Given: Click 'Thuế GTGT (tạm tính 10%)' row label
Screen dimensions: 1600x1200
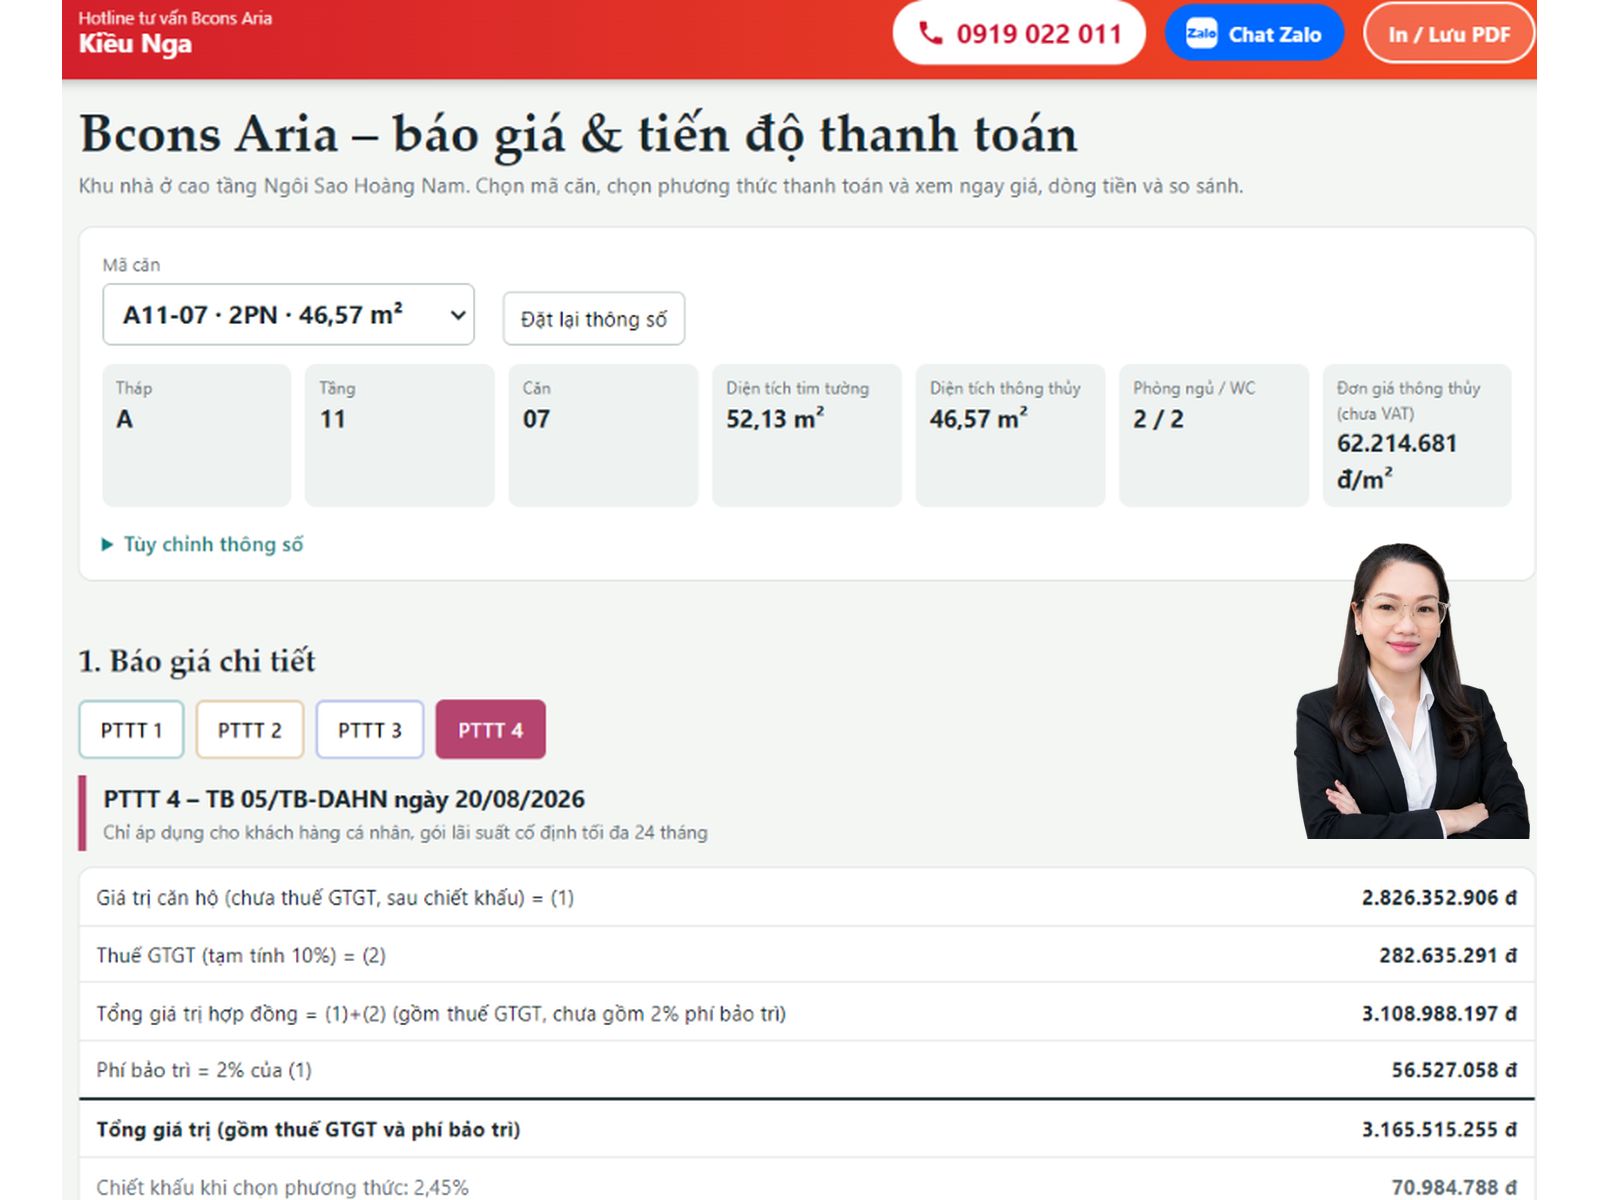Looking at the screenshot, I should point(241,955).
